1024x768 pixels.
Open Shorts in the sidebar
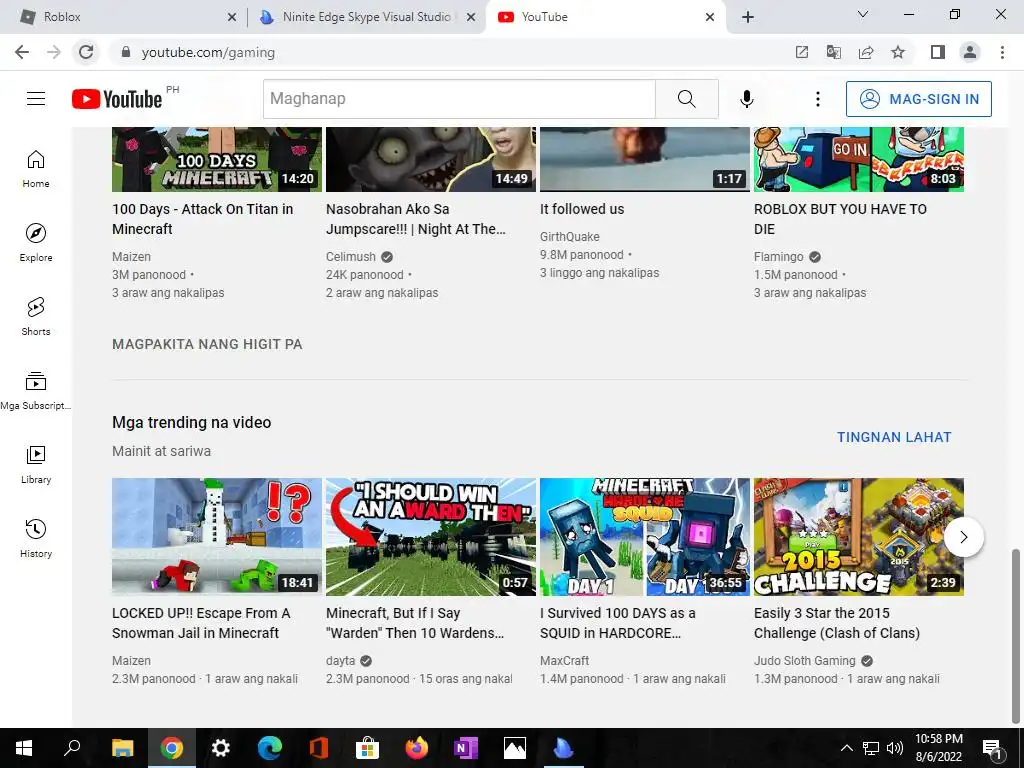(36, 316)
